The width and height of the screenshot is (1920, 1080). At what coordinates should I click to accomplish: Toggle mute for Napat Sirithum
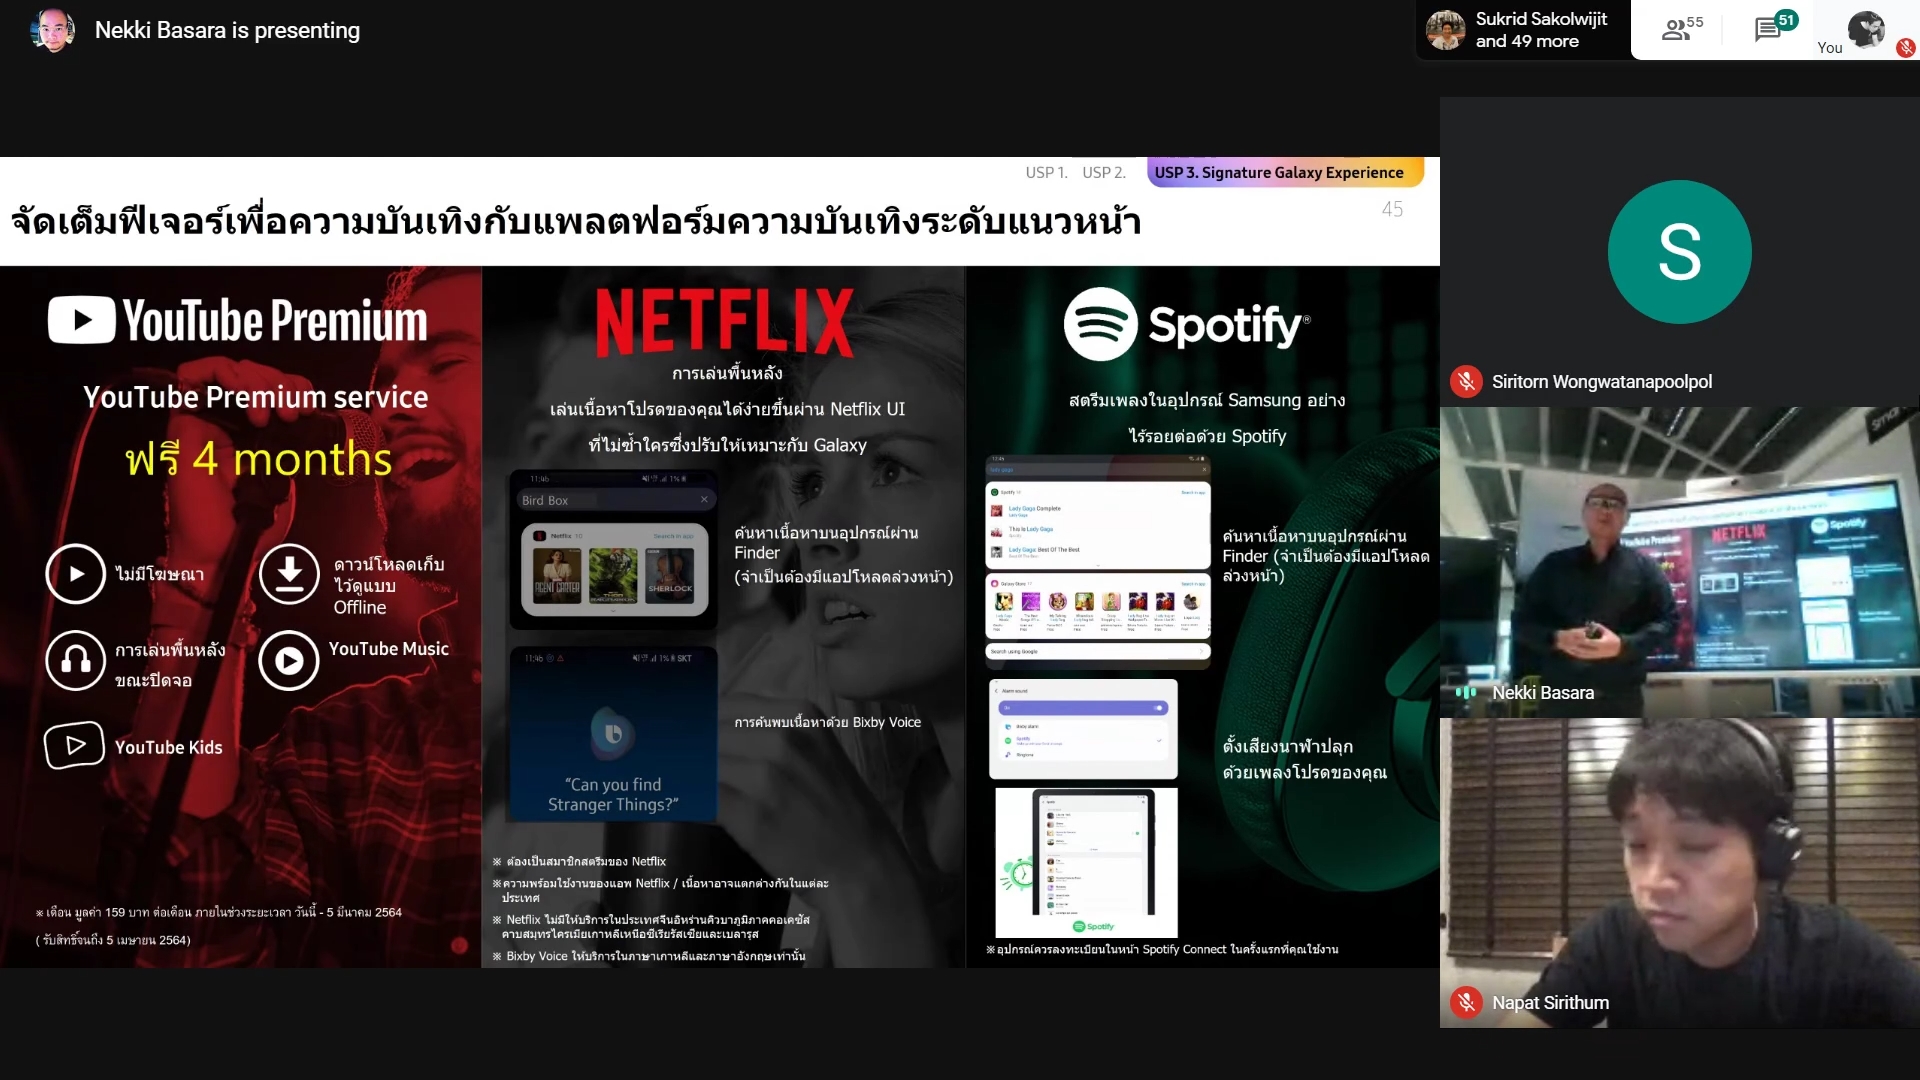1466,1002
